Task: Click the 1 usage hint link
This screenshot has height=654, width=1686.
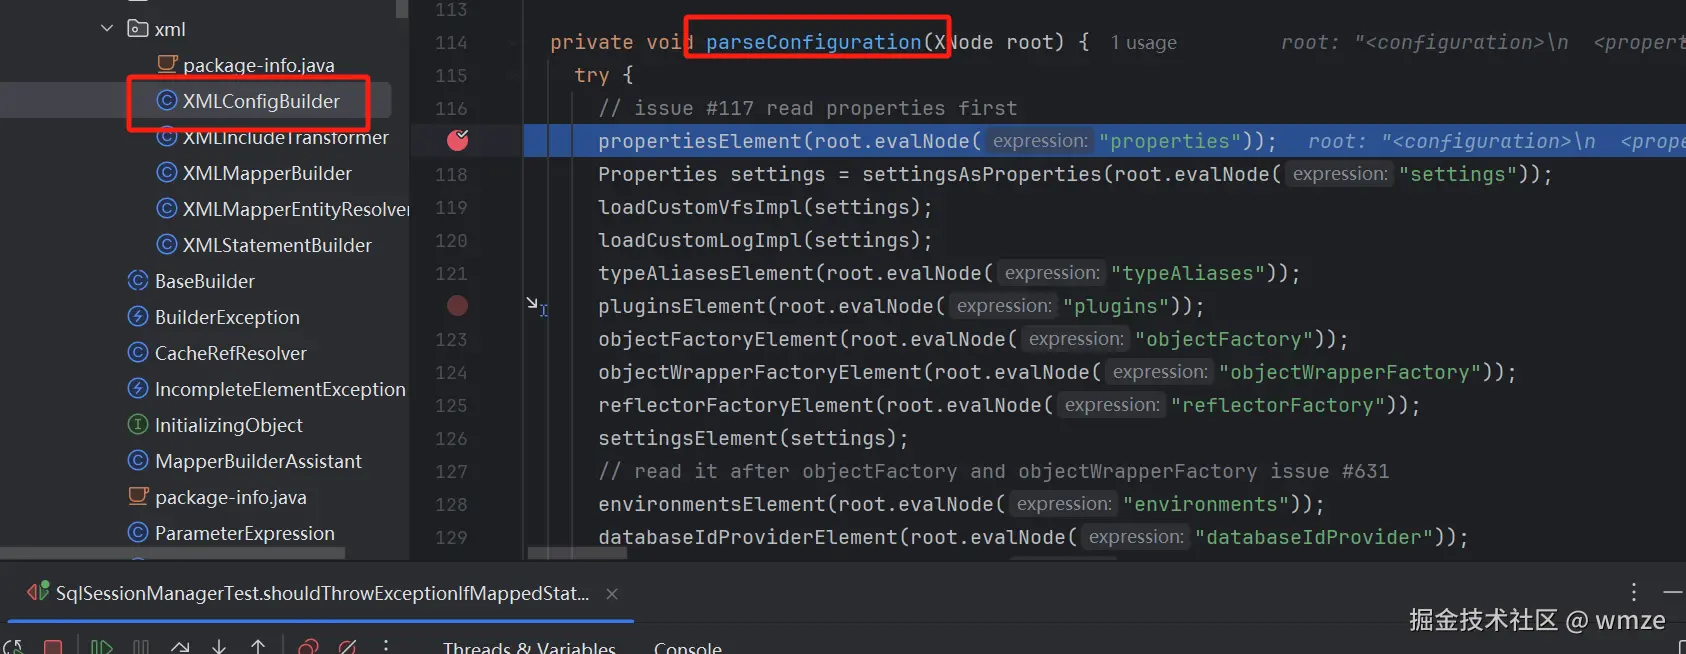Action: (1143, 43)
